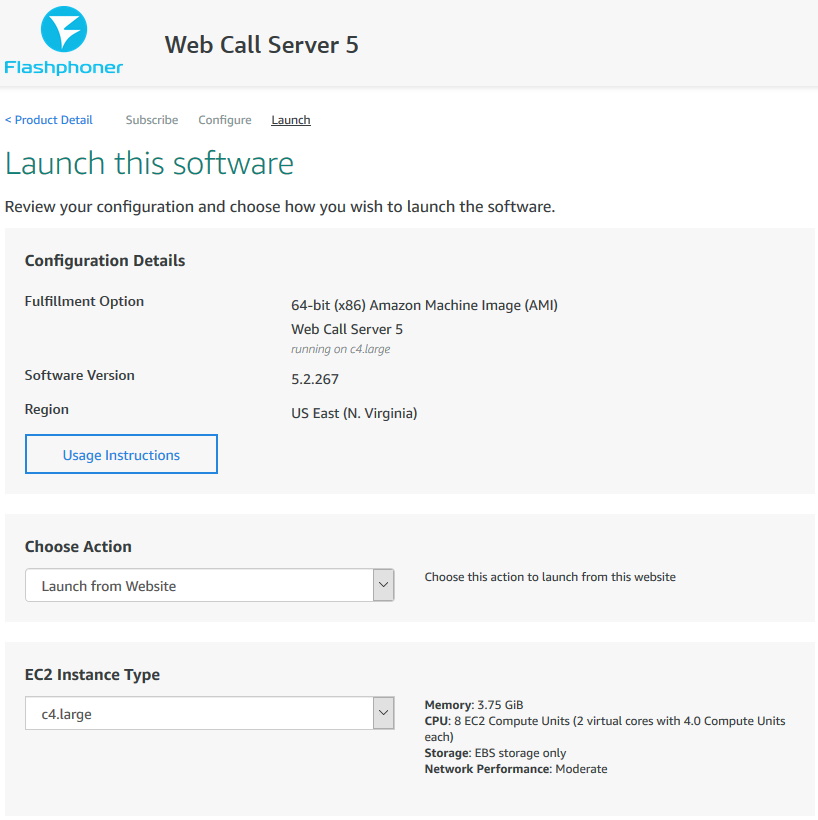Open the Choose Action 'Launch from Website' combo box

199,586
